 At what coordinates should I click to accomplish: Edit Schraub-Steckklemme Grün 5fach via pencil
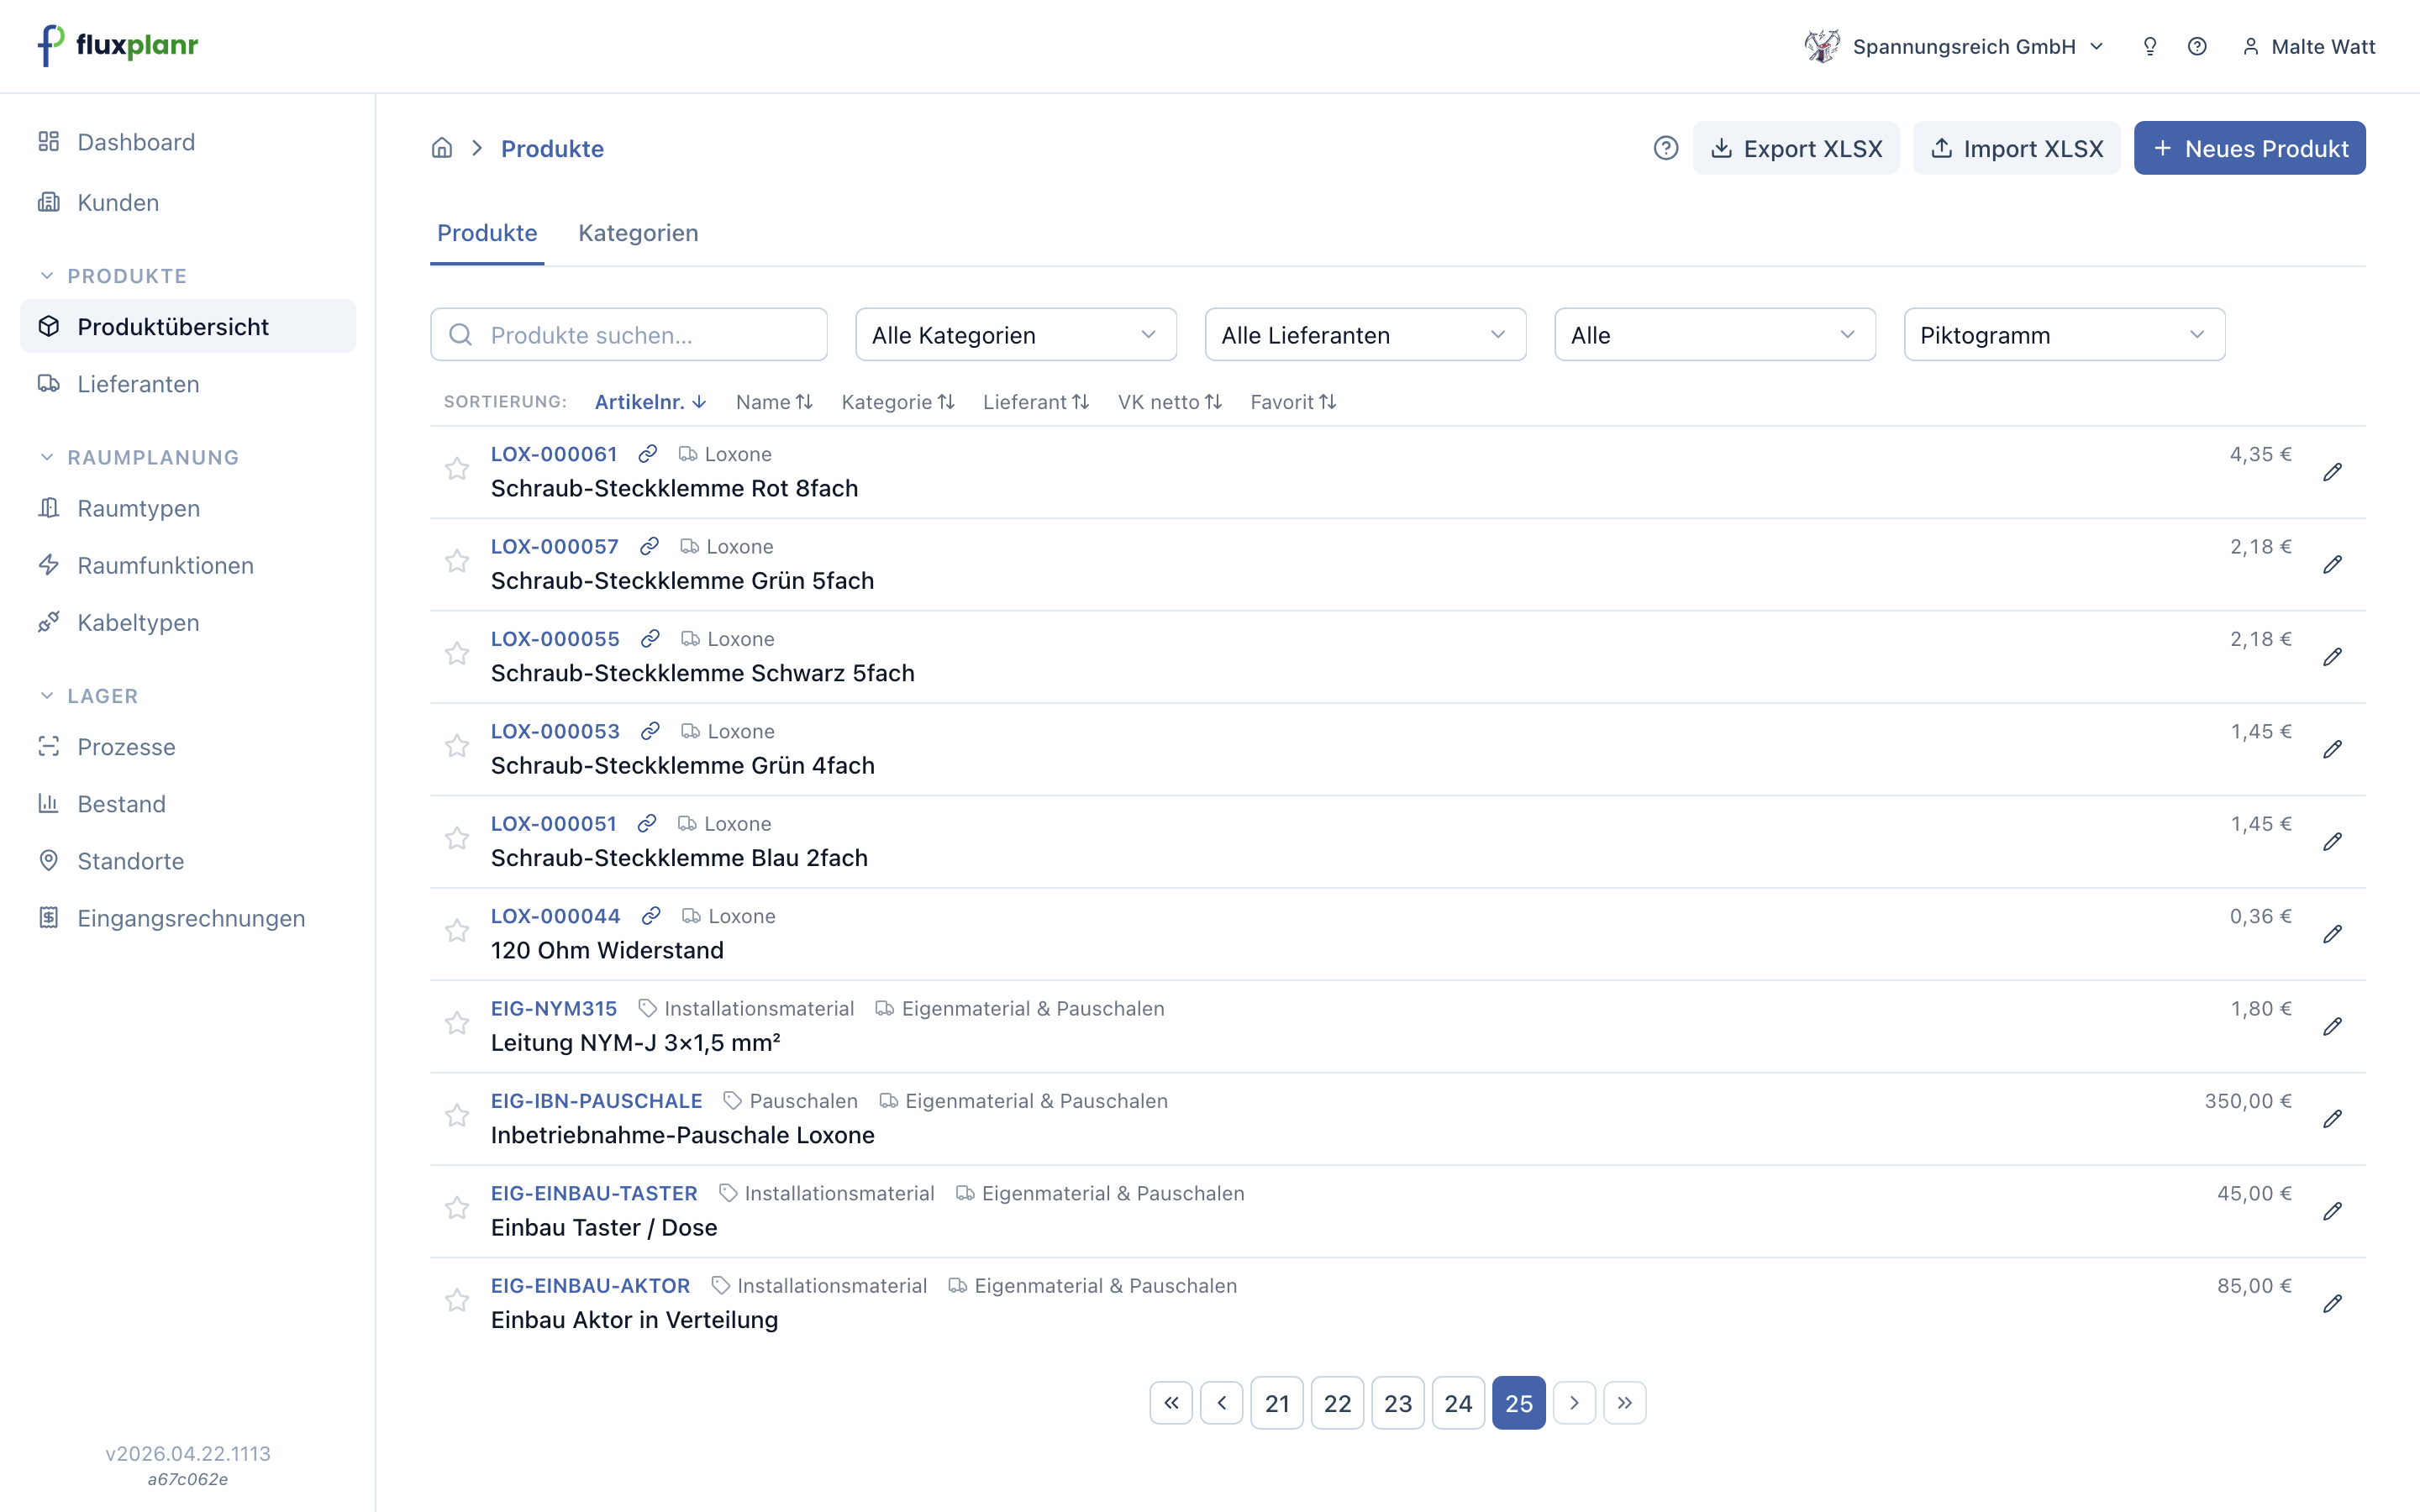[2332, 564]
